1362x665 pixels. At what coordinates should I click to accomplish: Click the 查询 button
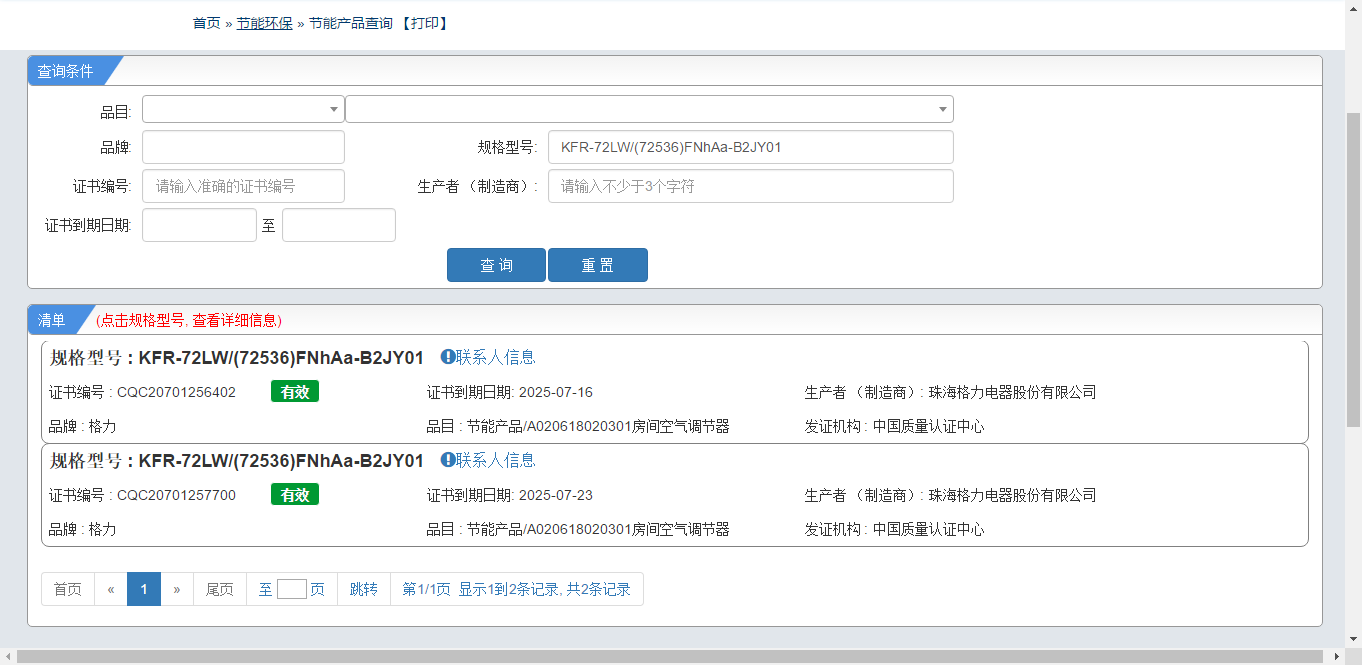click(x=496, y=265)
